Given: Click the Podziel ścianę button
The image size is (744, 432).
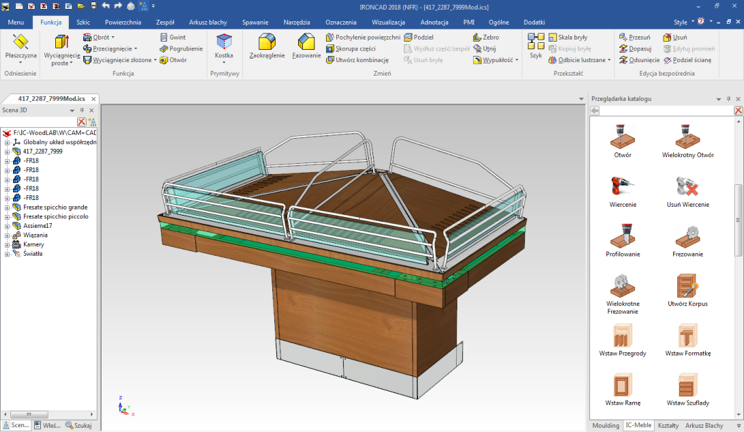Looking at the screenshot, I should pyautogui.click(x=686, y=60).
